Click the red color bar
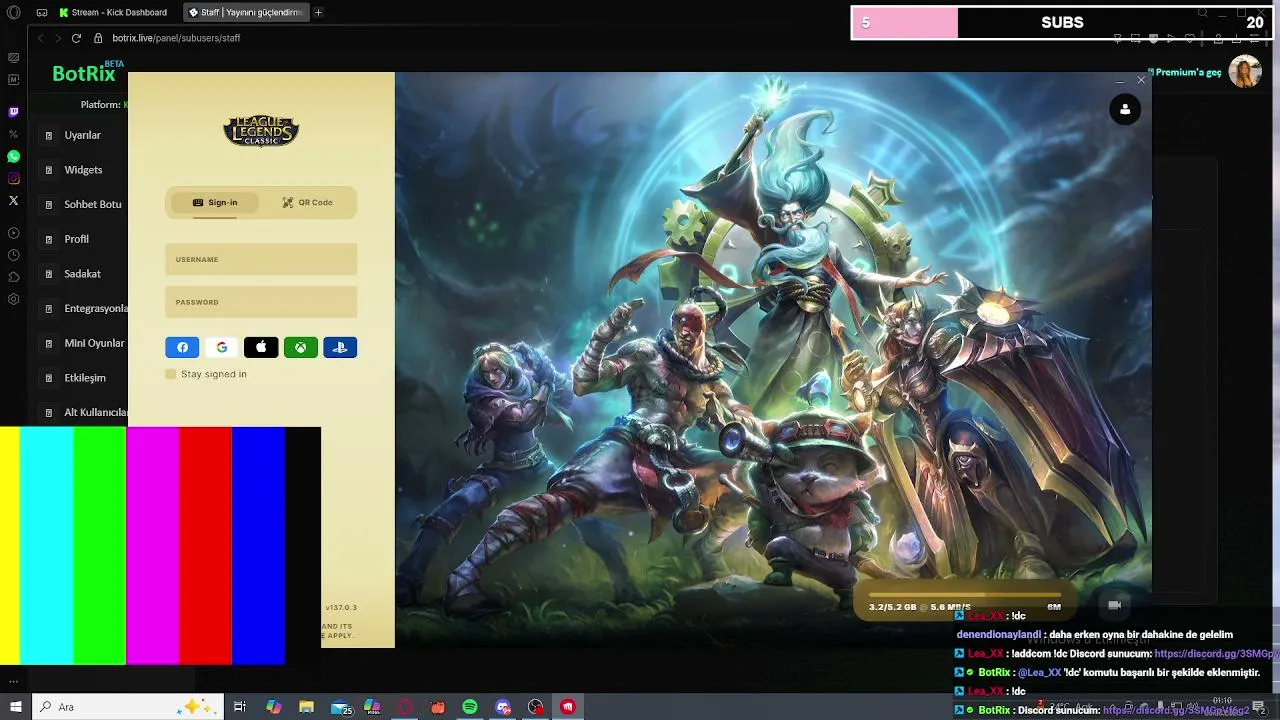This screenshot has height=720, width=1280. 206,545
